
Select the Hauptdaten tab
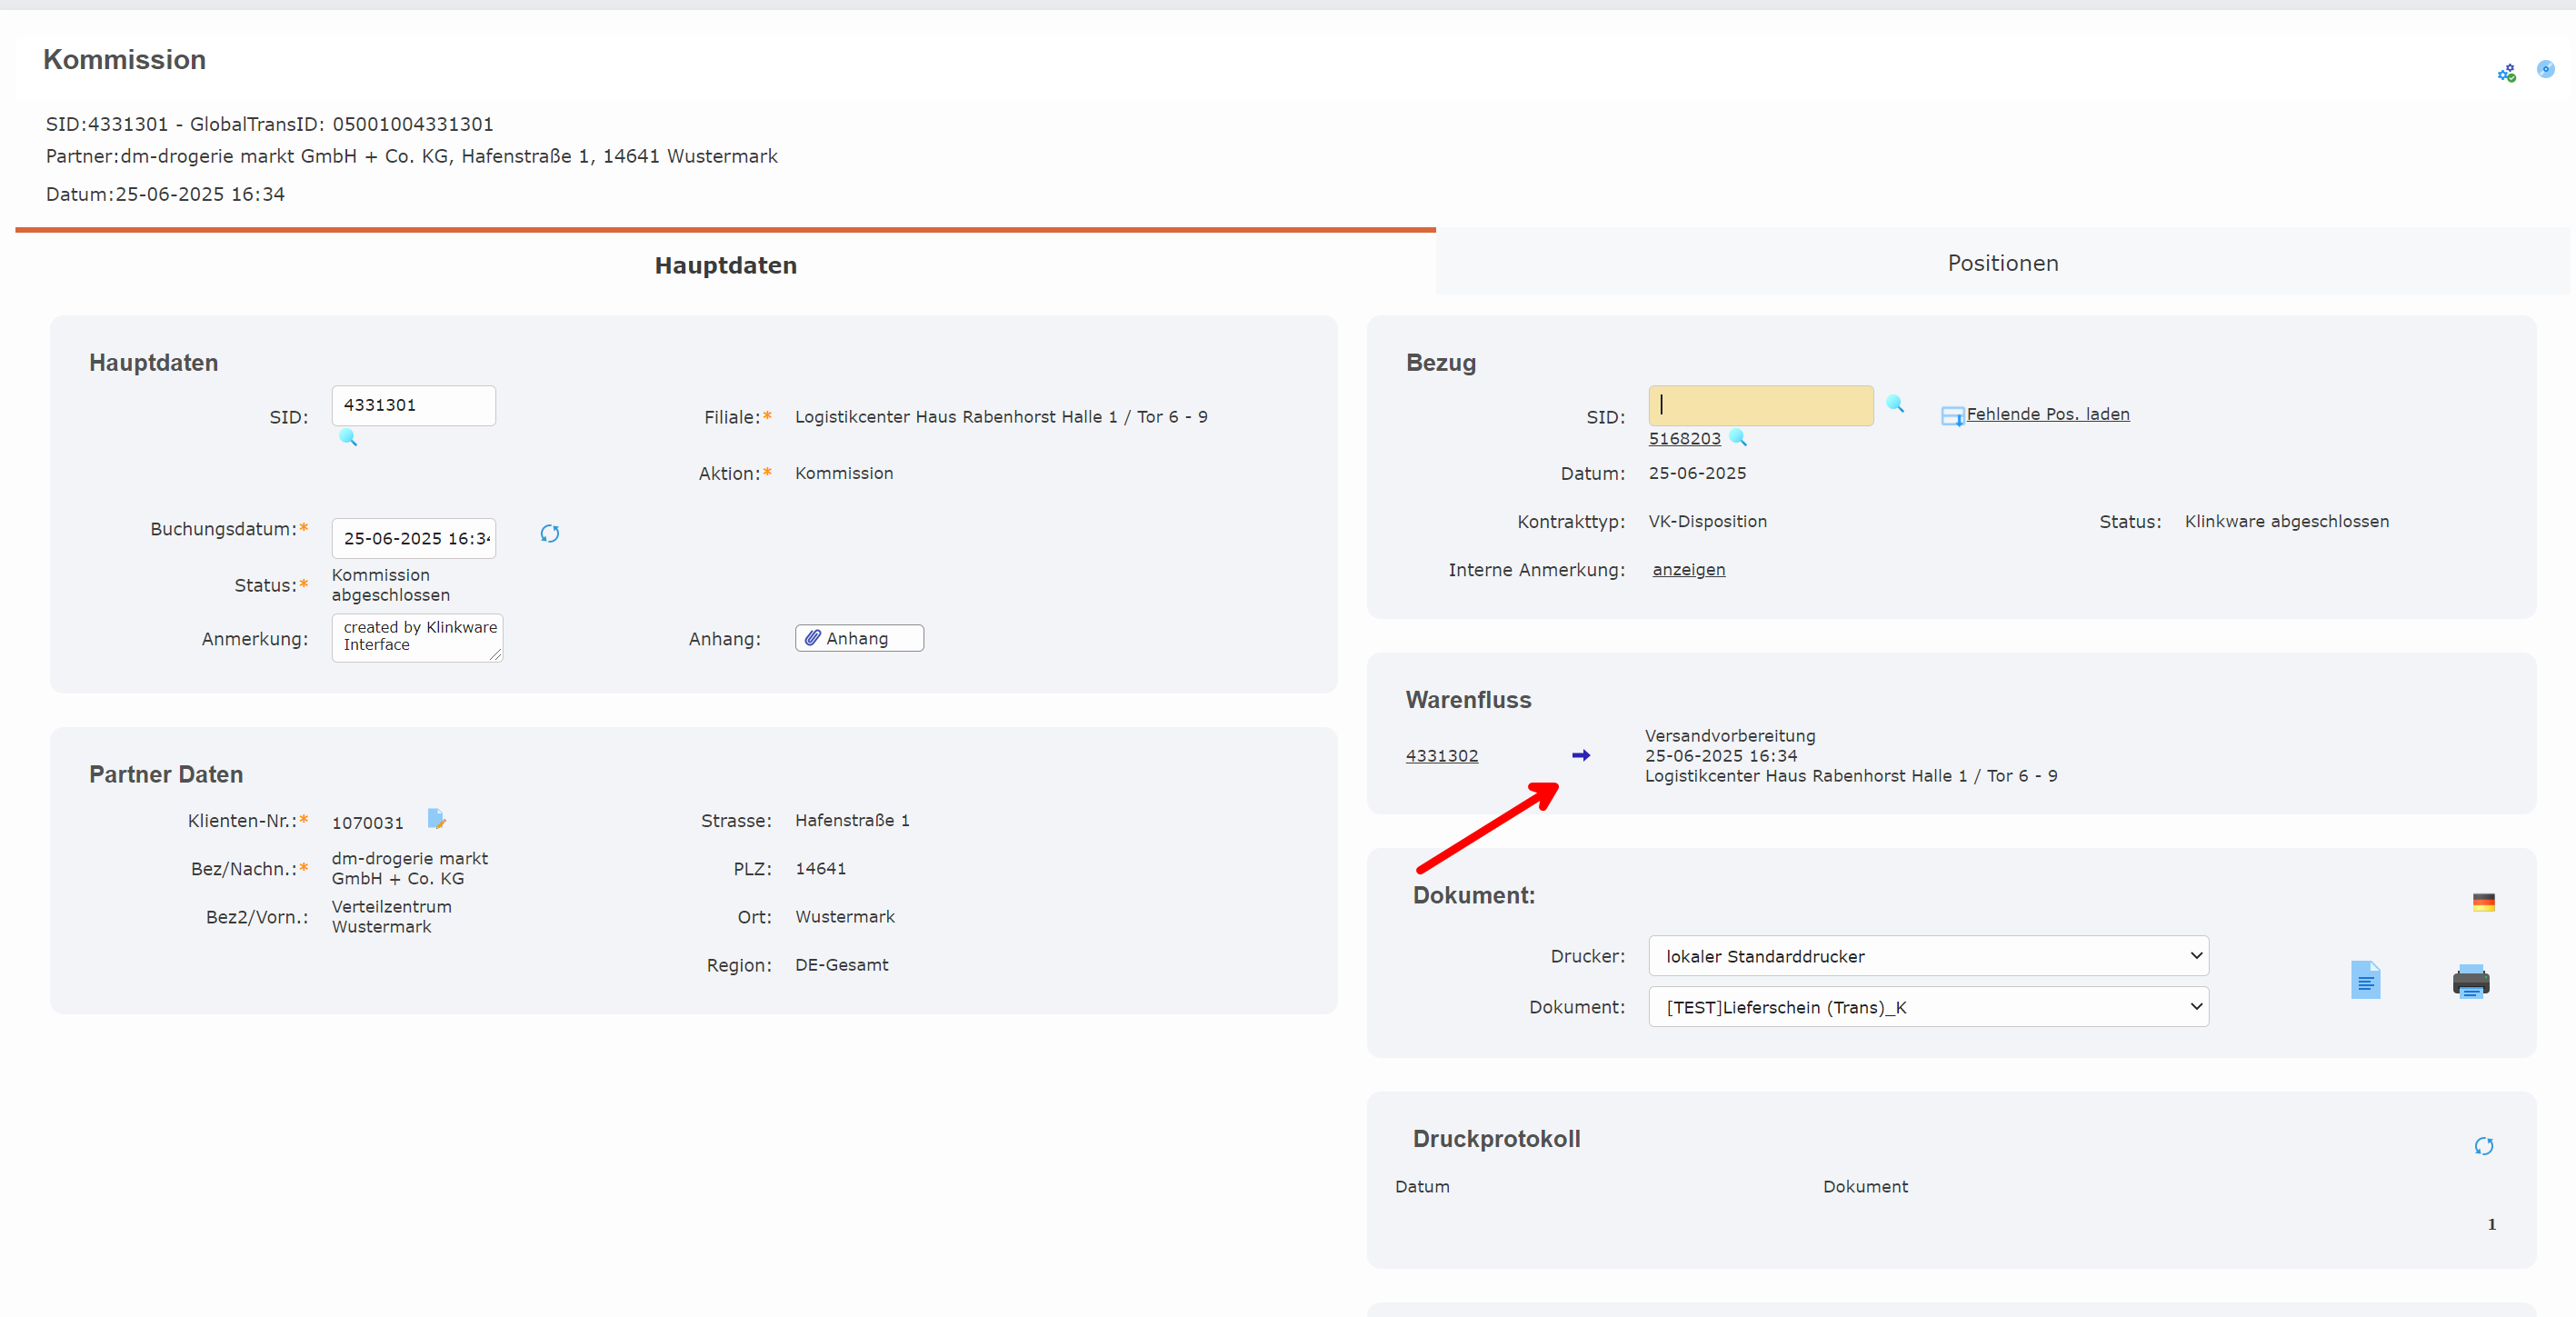tap(725, 265)
